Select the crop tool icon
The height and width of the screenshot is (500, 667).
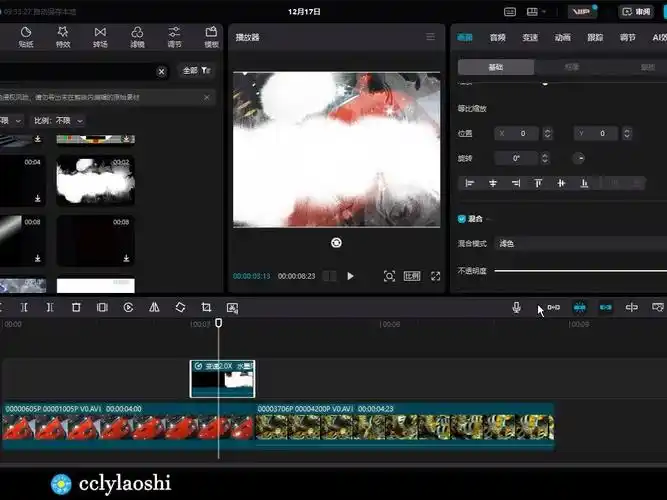pos(206,308)
